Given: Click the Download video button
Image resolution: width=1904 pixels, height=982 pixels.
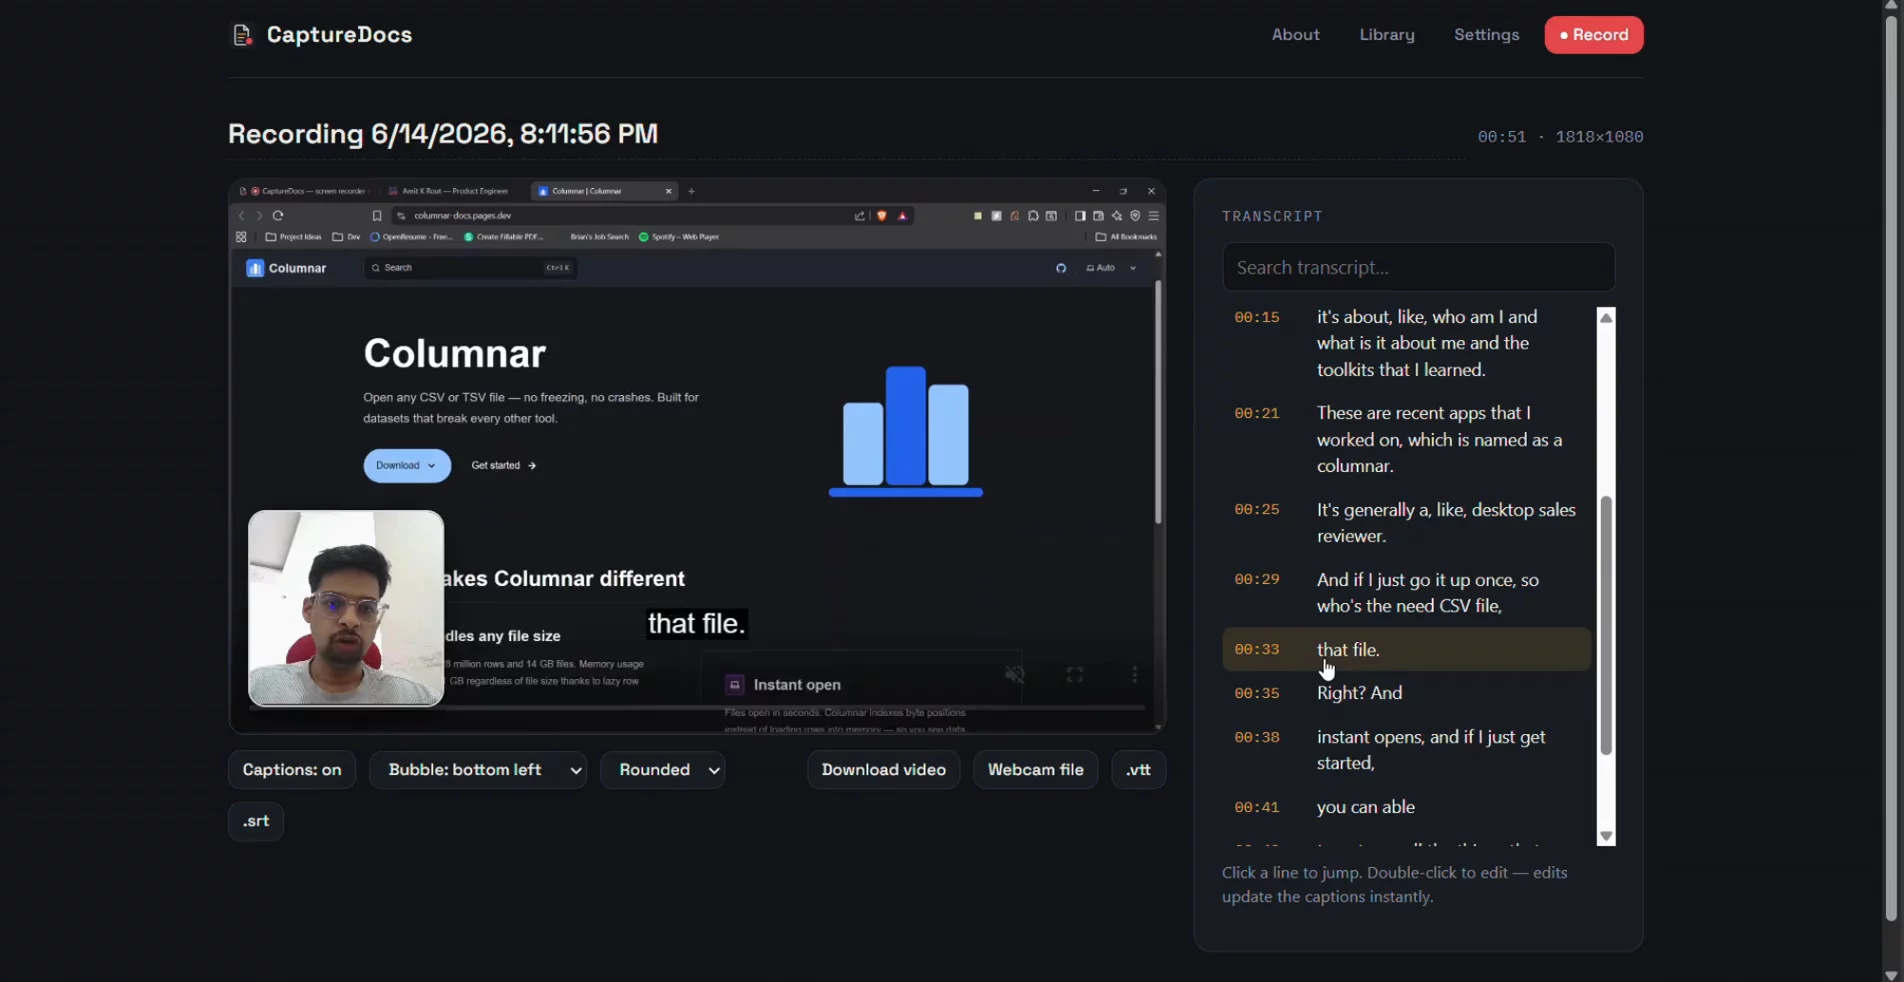Looking at the screenshot, I should tap(883, 770).
